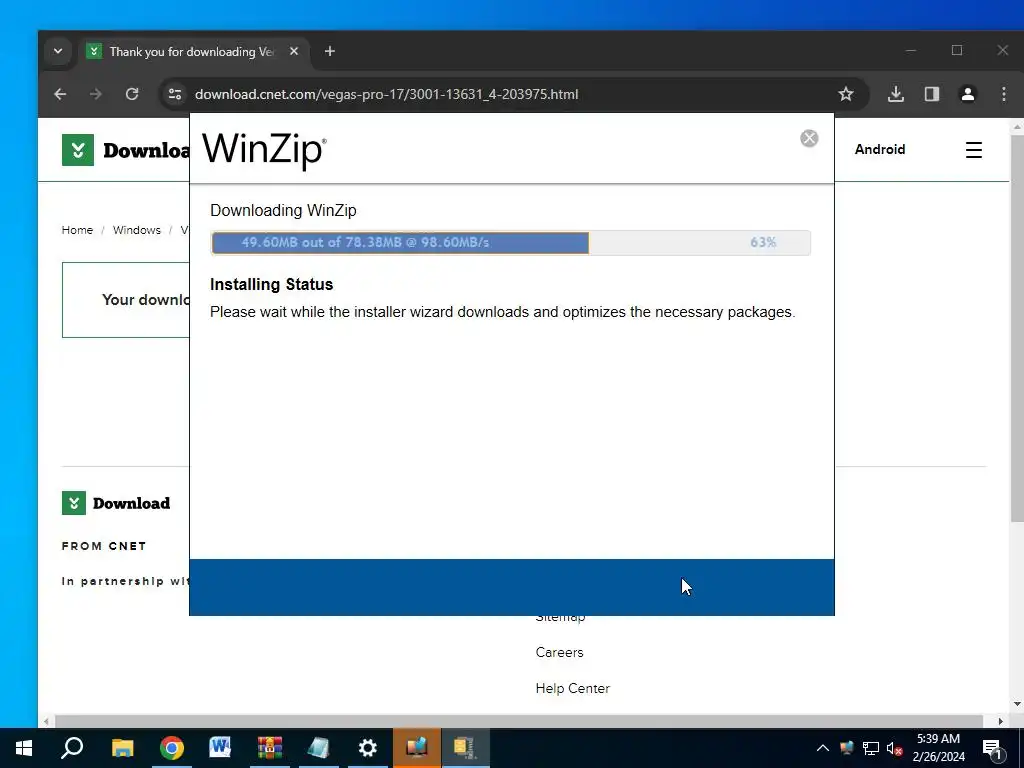The image size is (1024, 768).
Task: Click the CNET Download header logo
Action: [x=126, y=150]
